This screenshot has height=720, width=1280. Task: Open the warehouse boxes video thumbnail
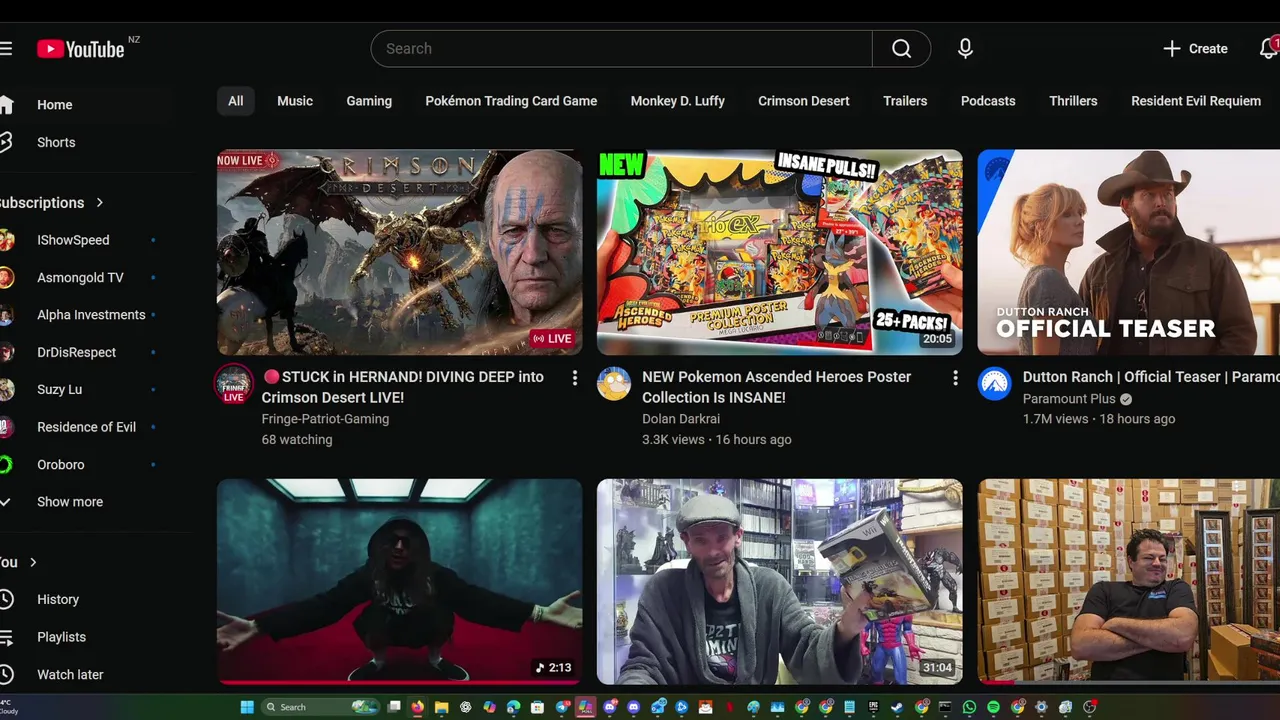click(1128, 582)
